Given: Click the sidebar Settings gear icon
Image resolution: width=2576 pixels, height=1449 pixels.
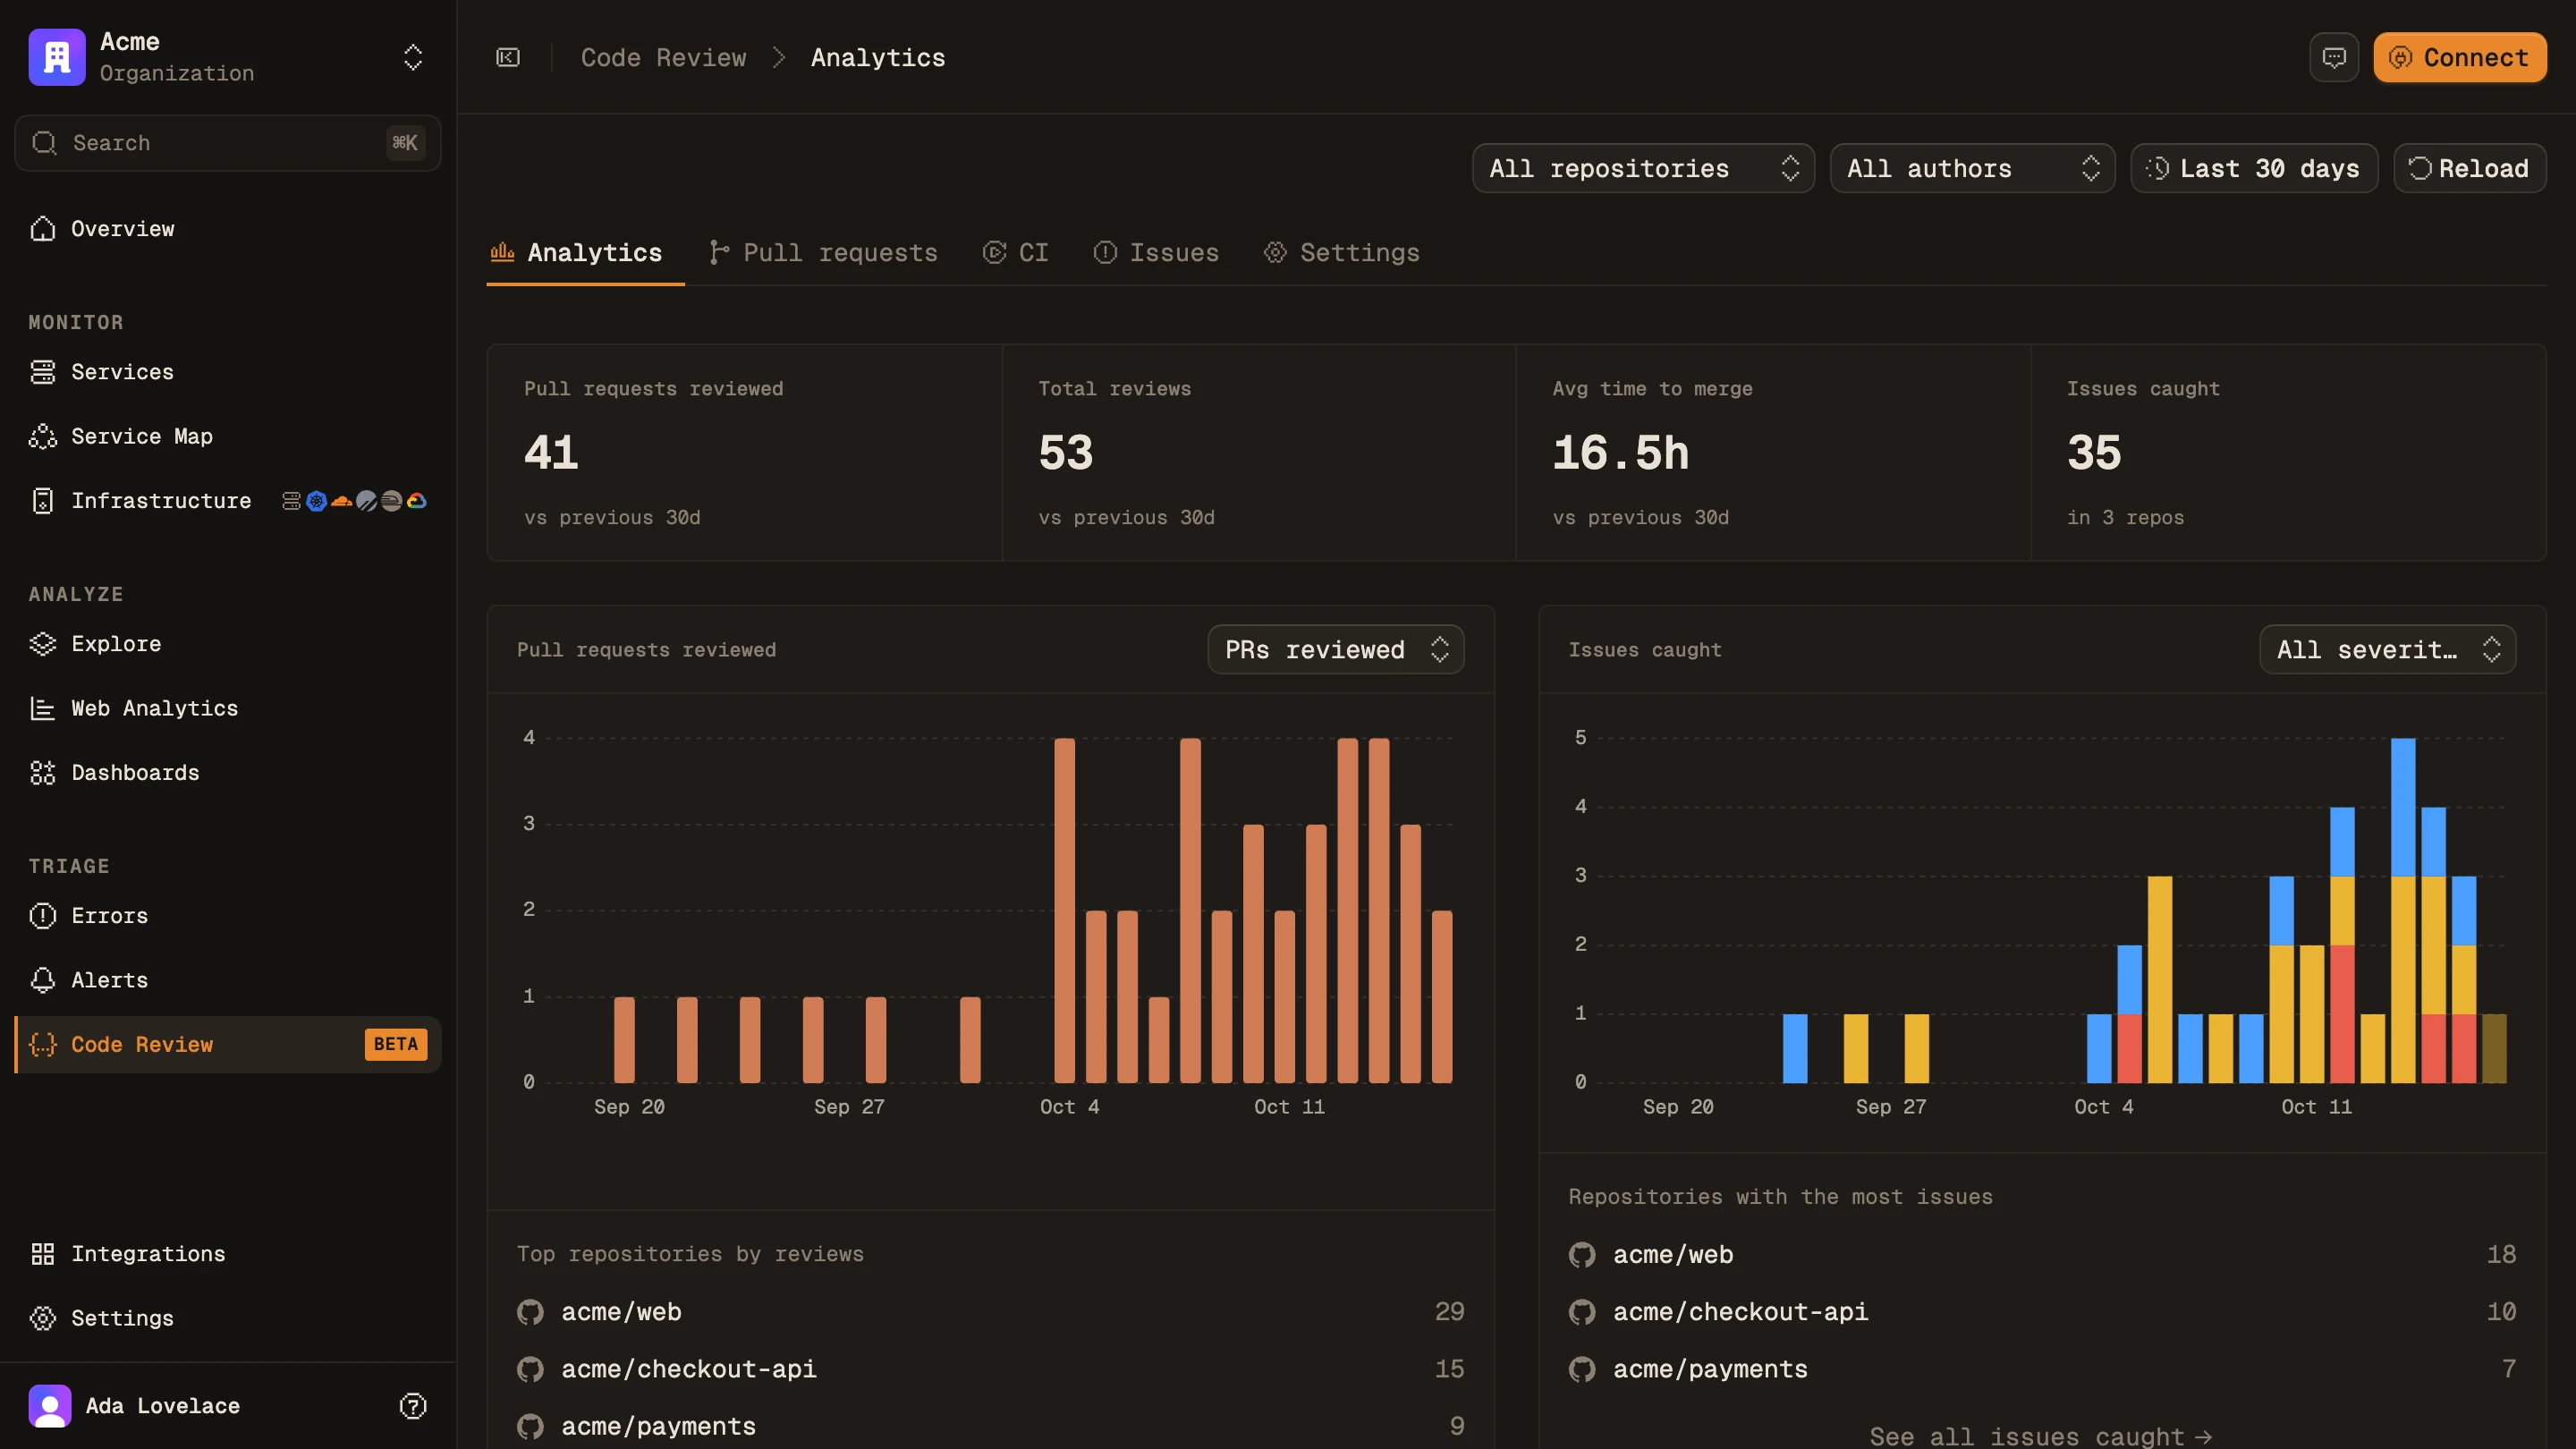Looking at the screenshot, I should [43, 1318].
